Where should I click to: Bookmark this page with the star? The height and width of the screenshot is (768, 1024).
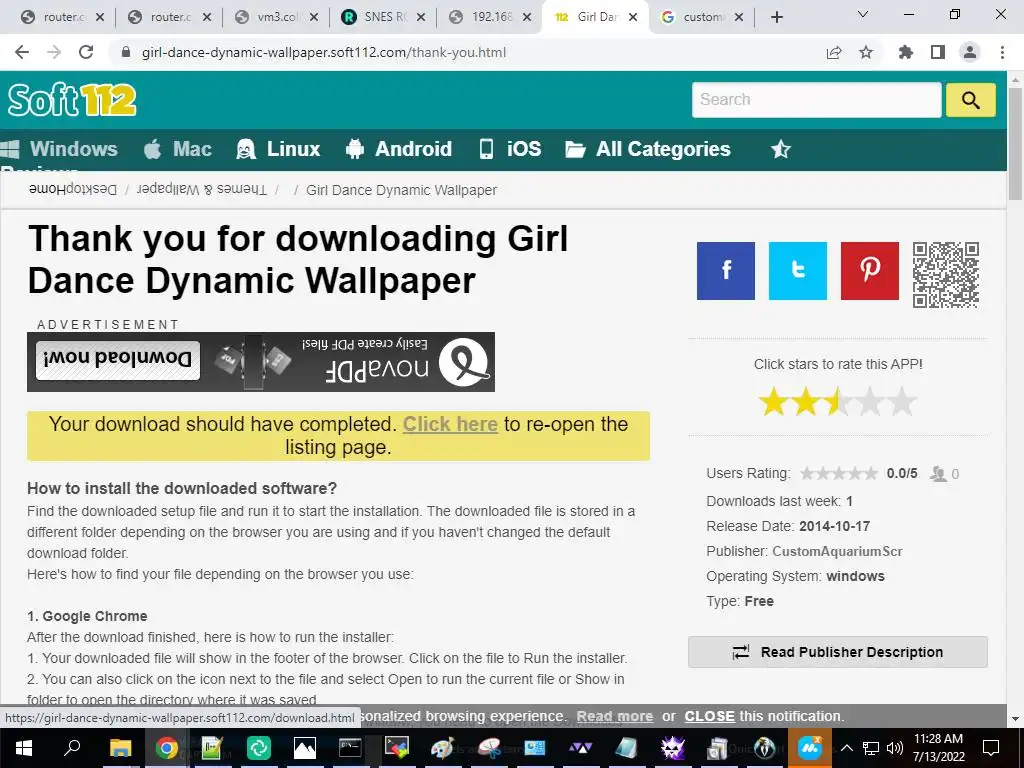click(x=866, y=52)
